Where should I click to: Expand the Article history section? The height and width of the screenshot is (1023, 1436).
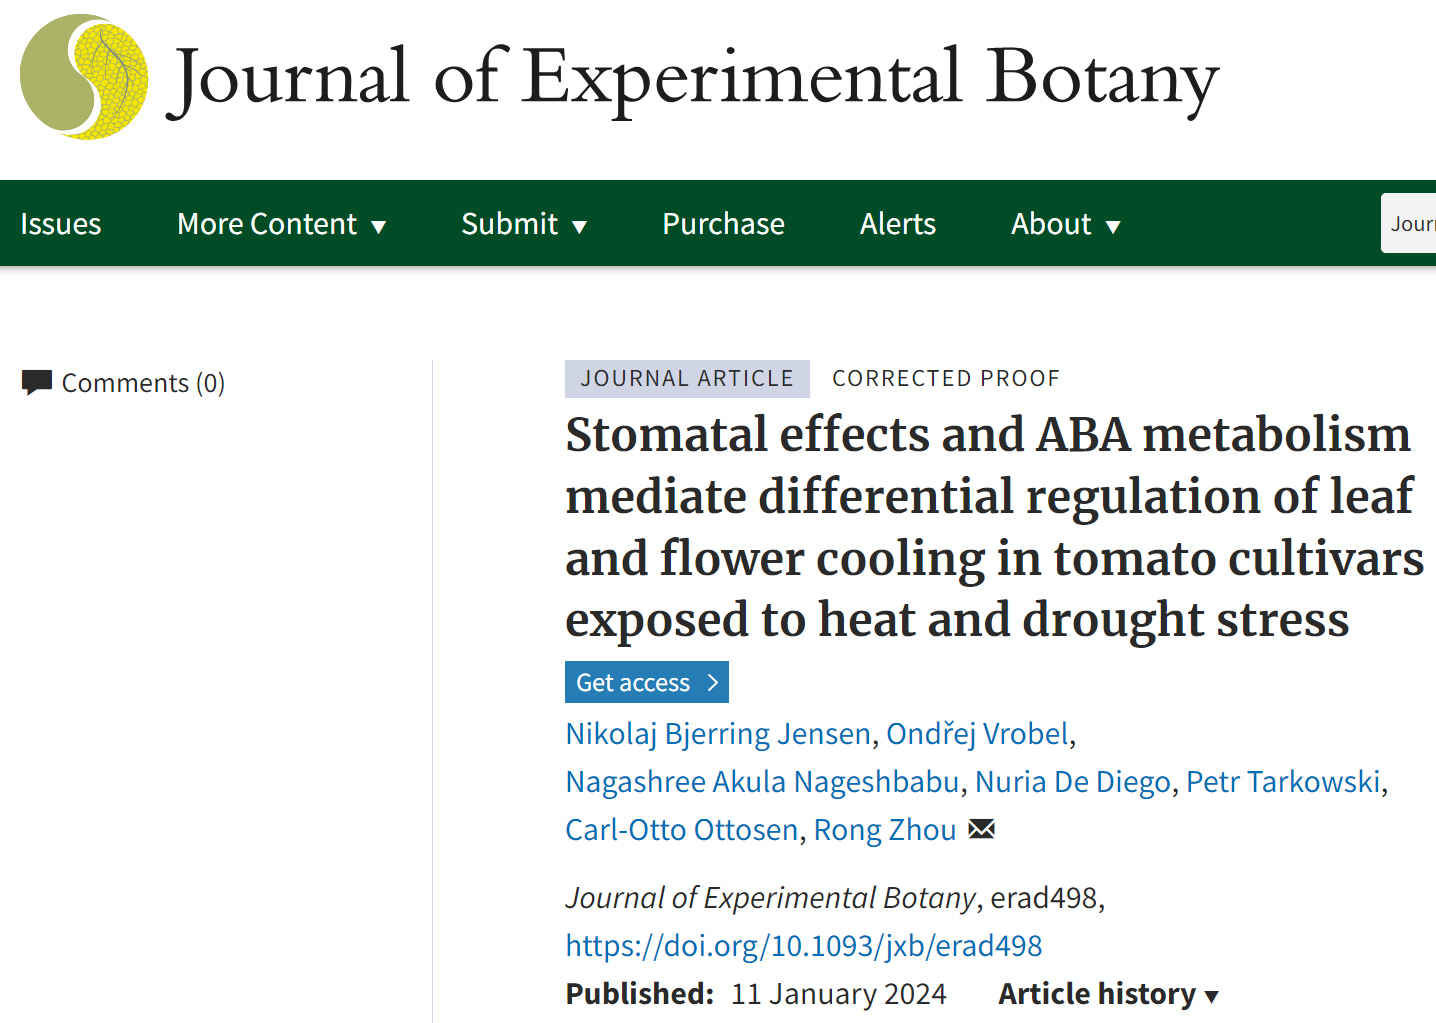coord(1108,994)
